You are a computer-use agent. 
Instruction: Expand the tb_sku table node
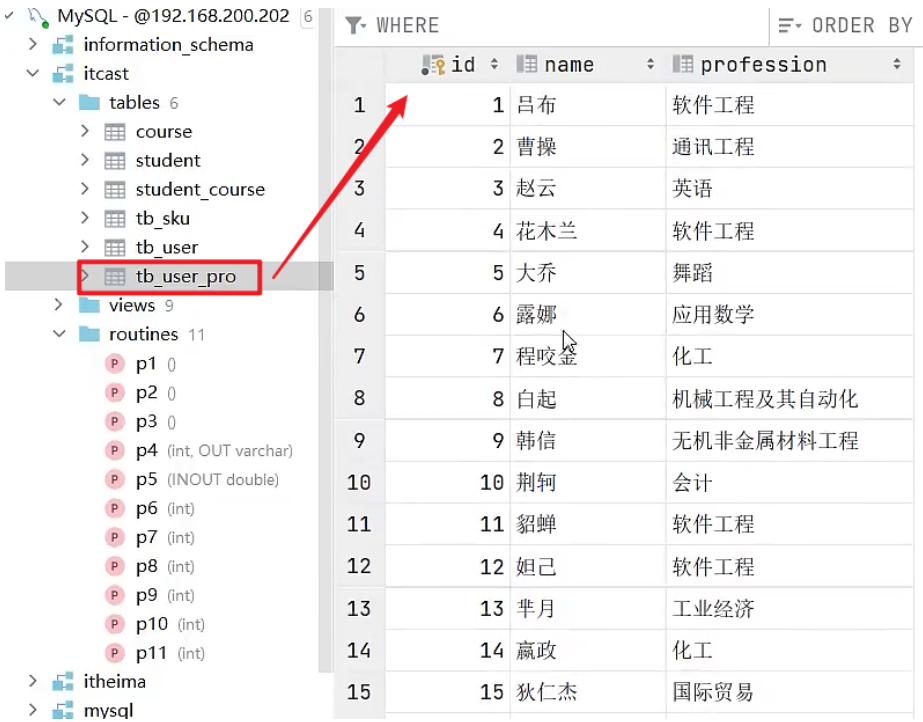[x=85, y=217]
